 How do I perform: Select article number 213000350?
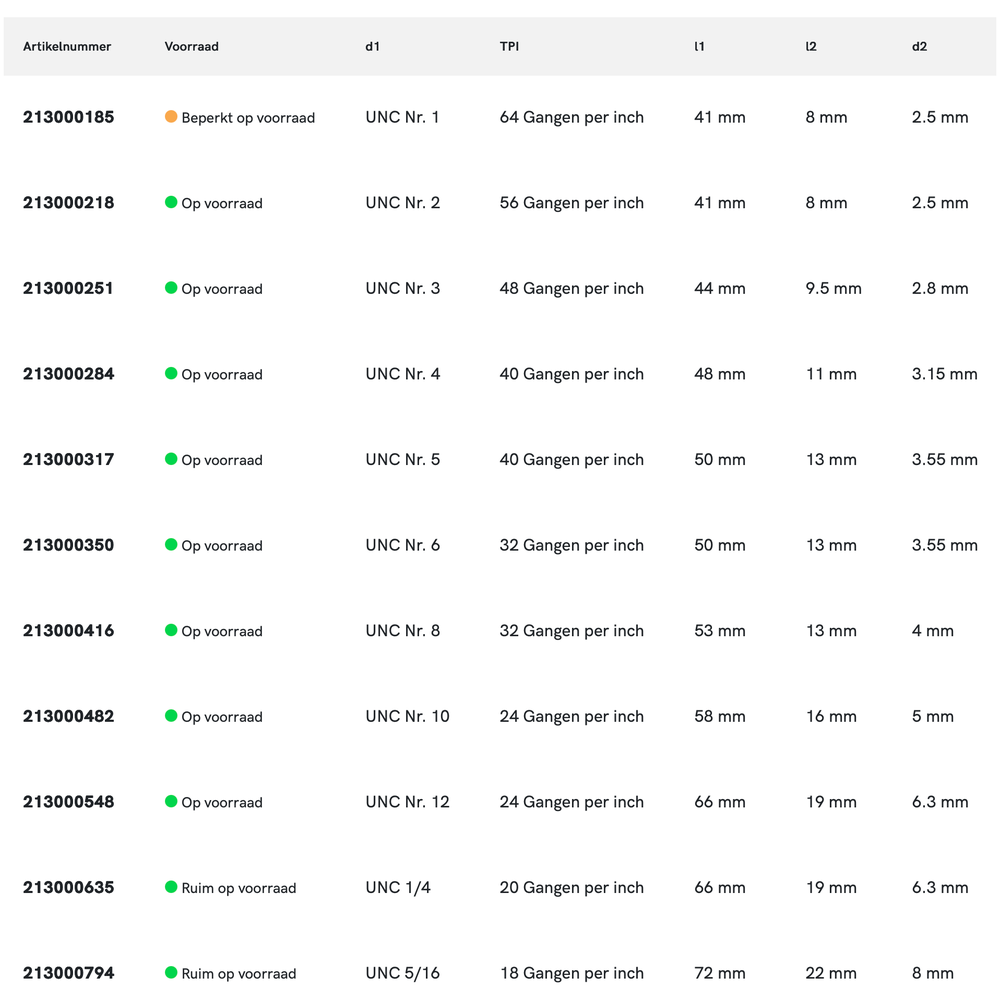[68, 545]
